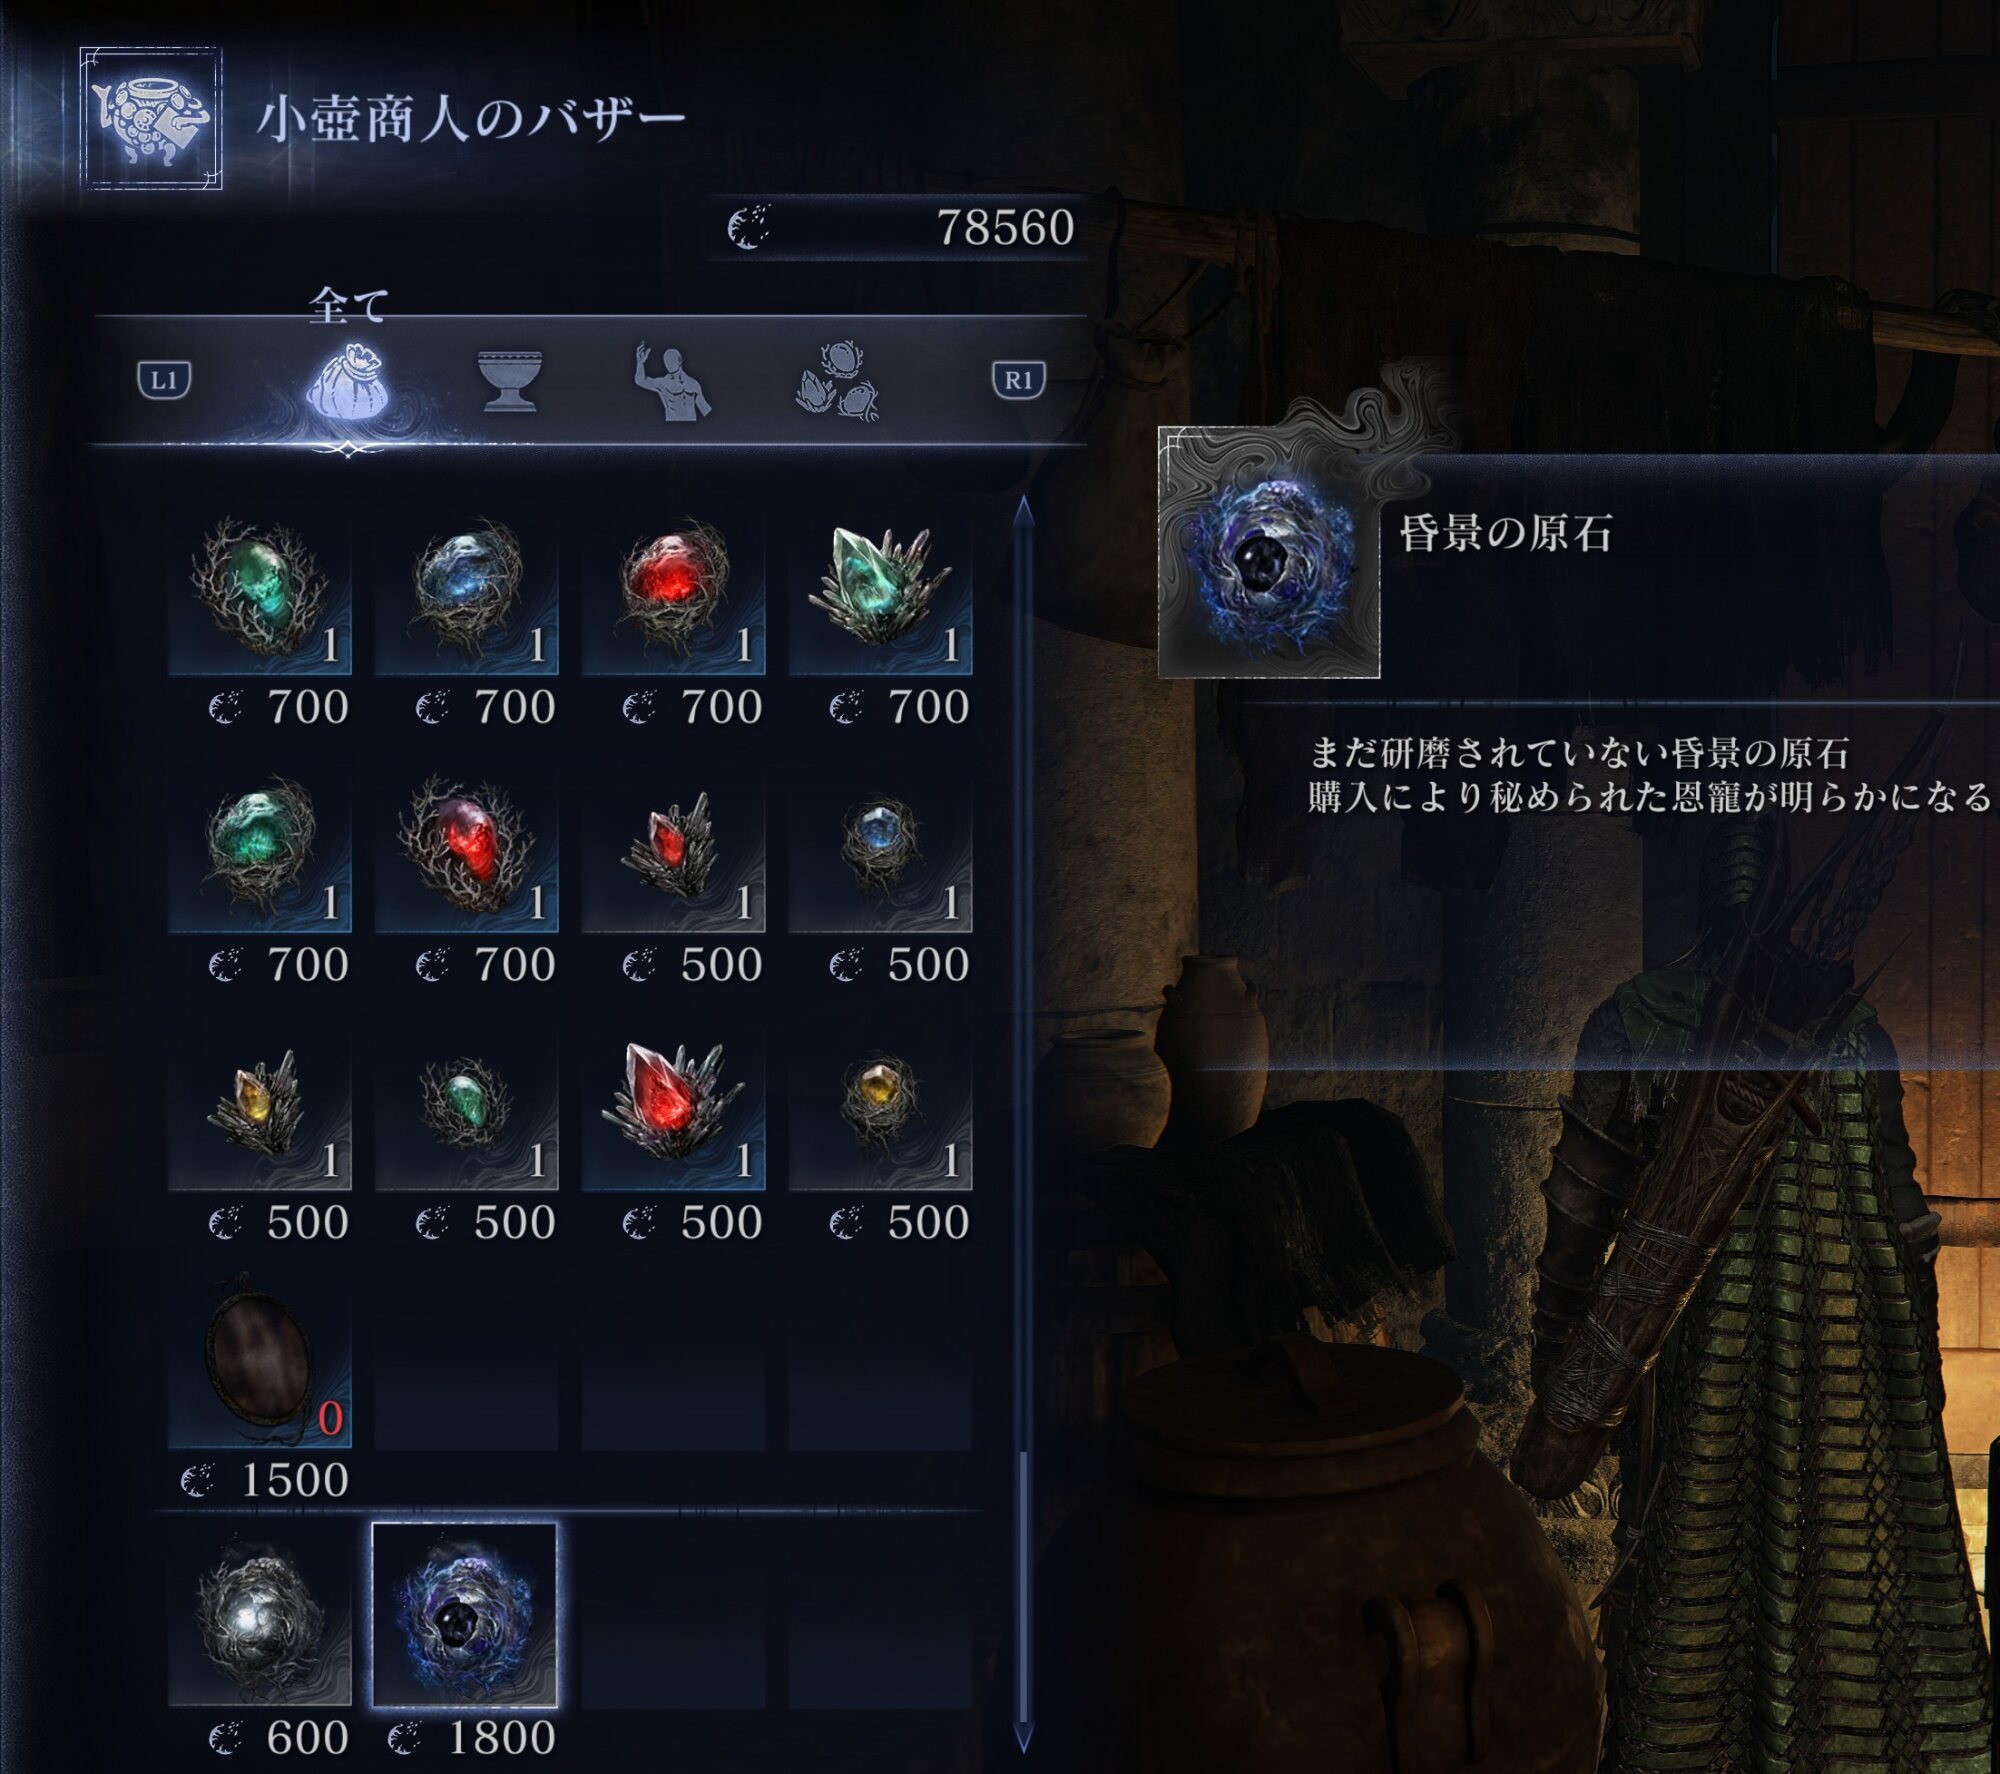Select the 全て pouch category tab
Image resolution: width=2000 pixels, height=1774 pixels.
click(346, 381)
